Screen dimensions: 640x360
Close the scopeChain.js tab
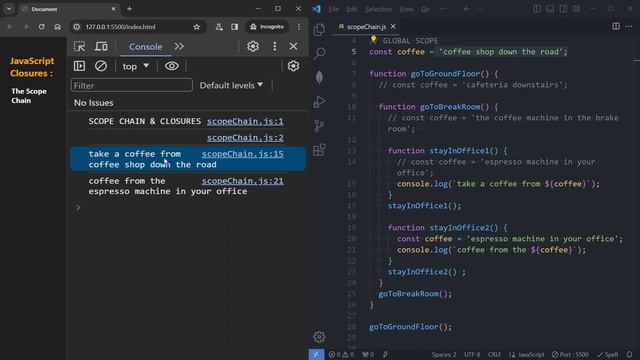(x=393, y=27)
